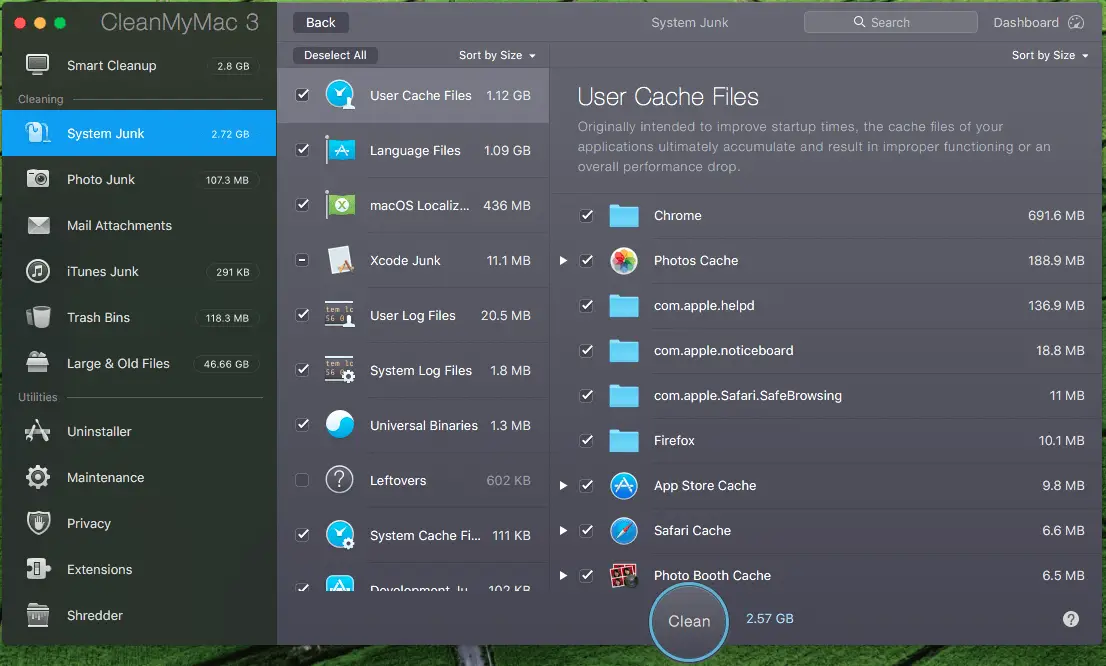
Task: Click the Photo Booth Cache icon
Action: 624,576
